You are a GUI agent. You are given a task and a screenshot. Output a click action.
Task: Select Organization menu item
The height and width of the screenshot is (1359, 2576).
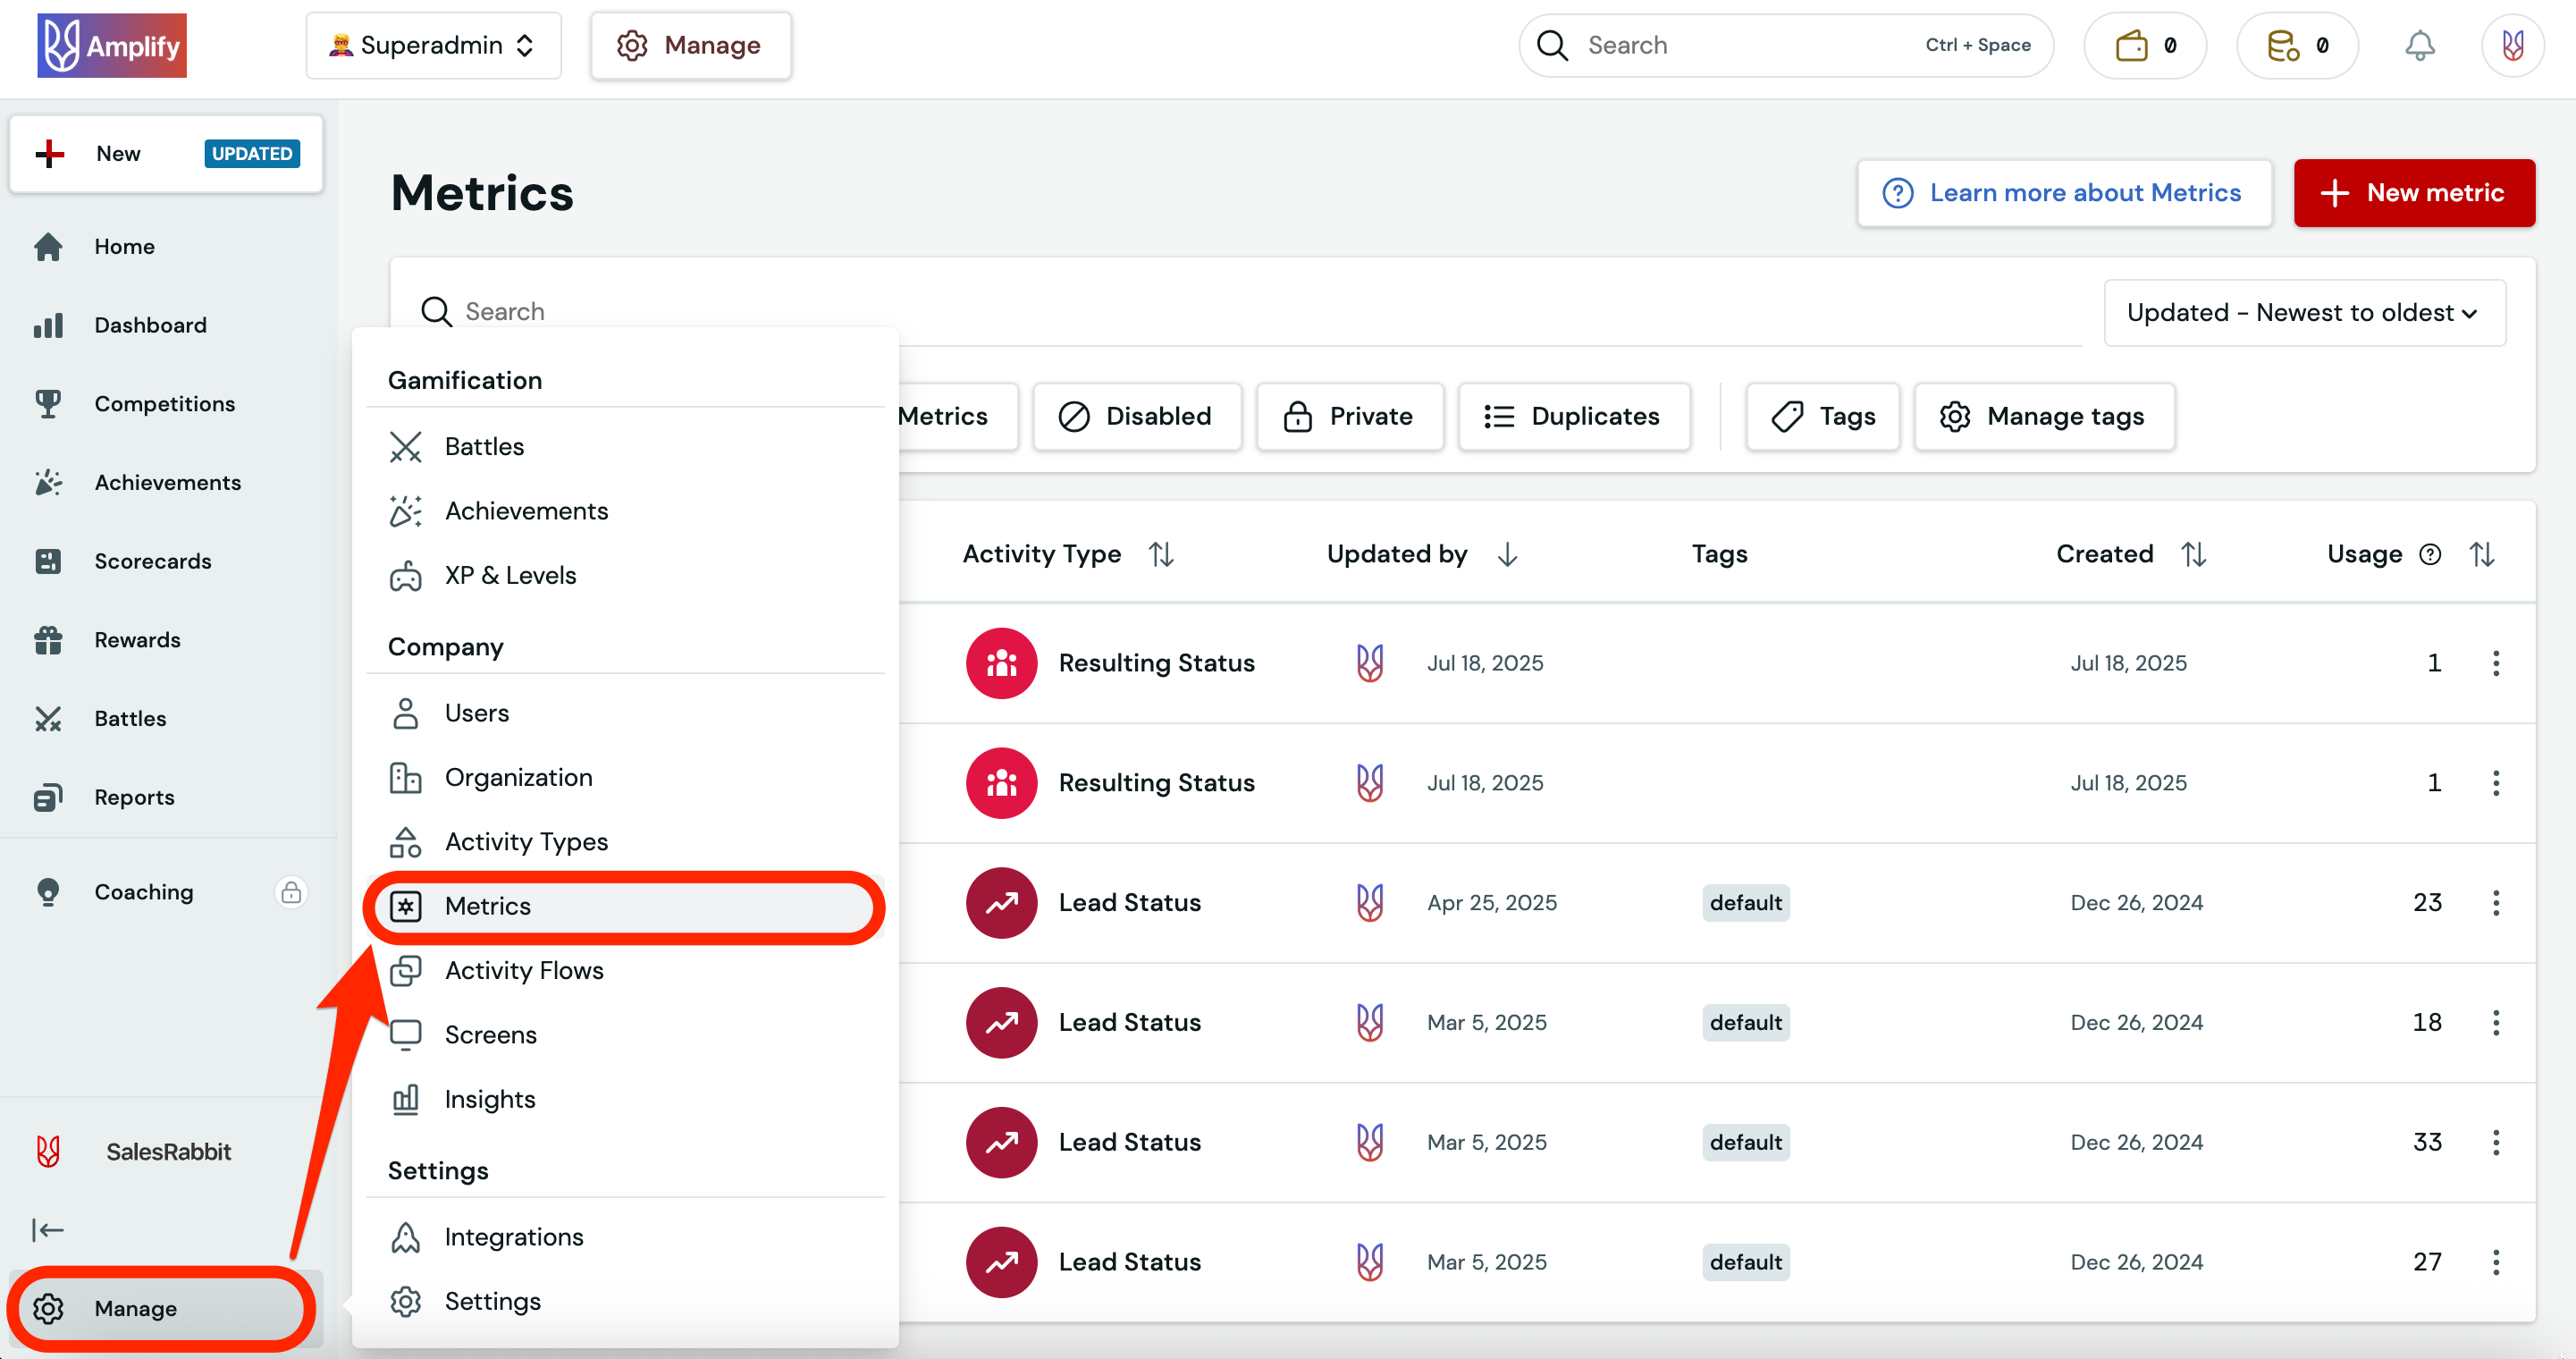coord(626,777)
